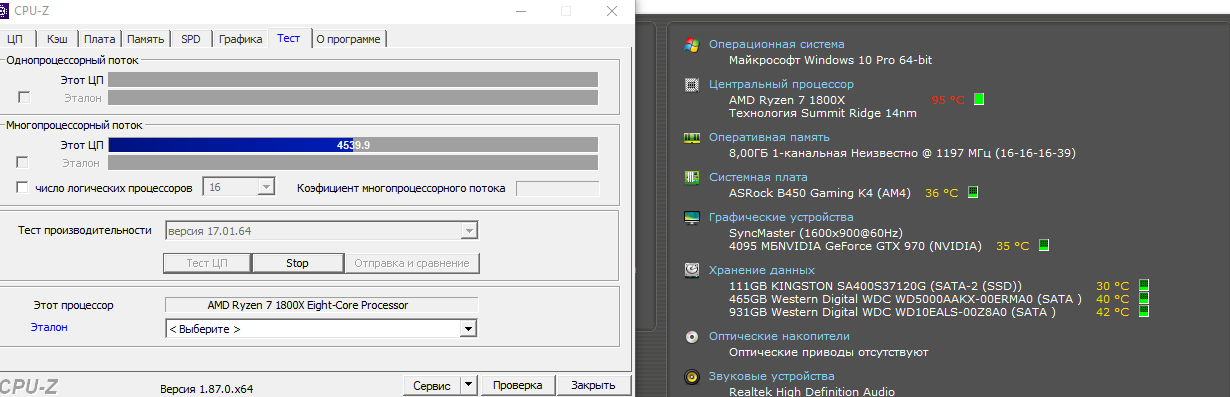Click the WD5000AAKX temperature indicator at 40 °C
Image resolution: width=1230 pixels, height=397 pixels.
pyautogui.click(x=1144, y=298)
